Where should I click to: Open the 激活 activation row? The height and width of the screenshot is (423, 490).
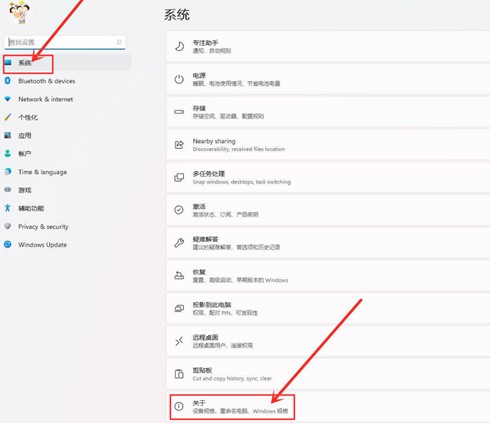tap(328, 210)
